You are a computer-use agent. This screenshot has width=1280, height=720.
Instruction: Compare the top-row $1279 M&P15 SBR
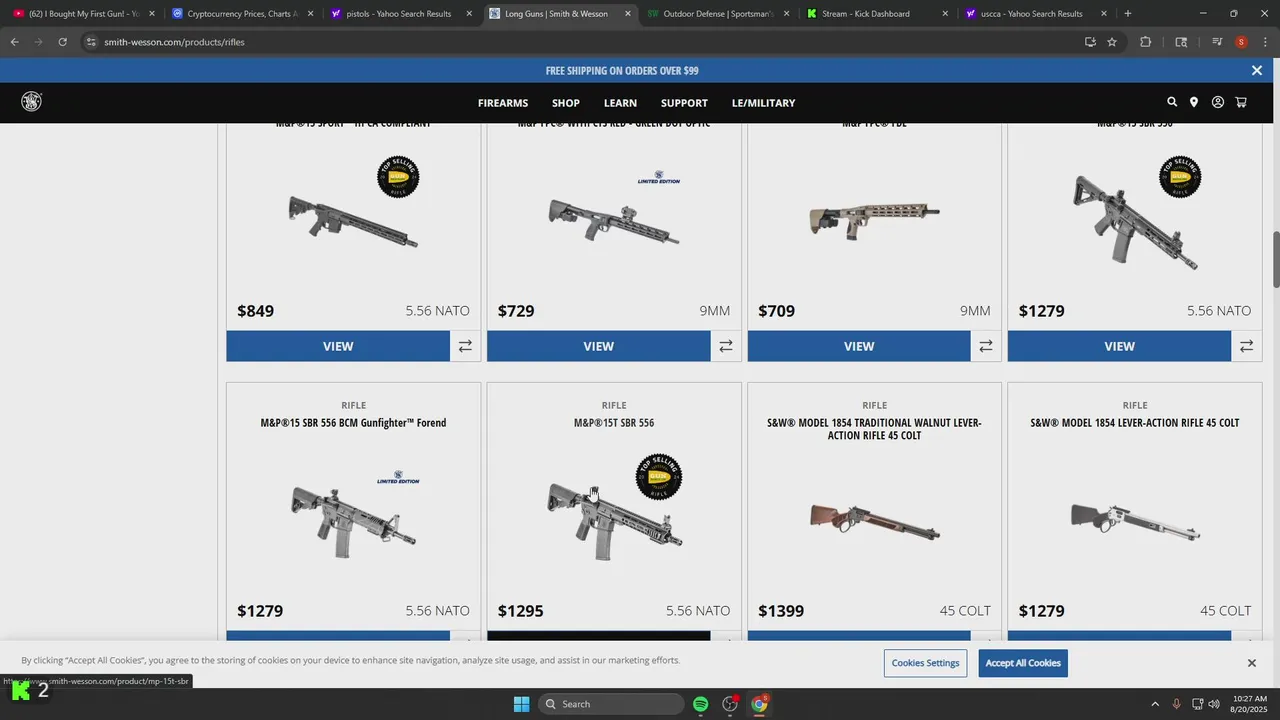click(1247, 346)
